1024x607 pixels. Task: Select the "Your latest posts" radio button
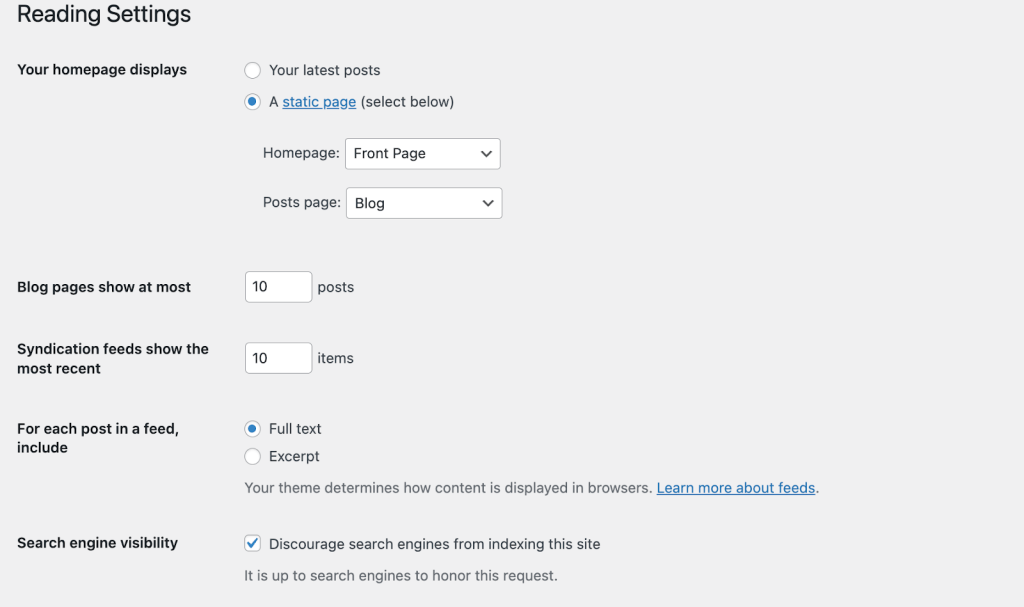(x=252, y=70)
